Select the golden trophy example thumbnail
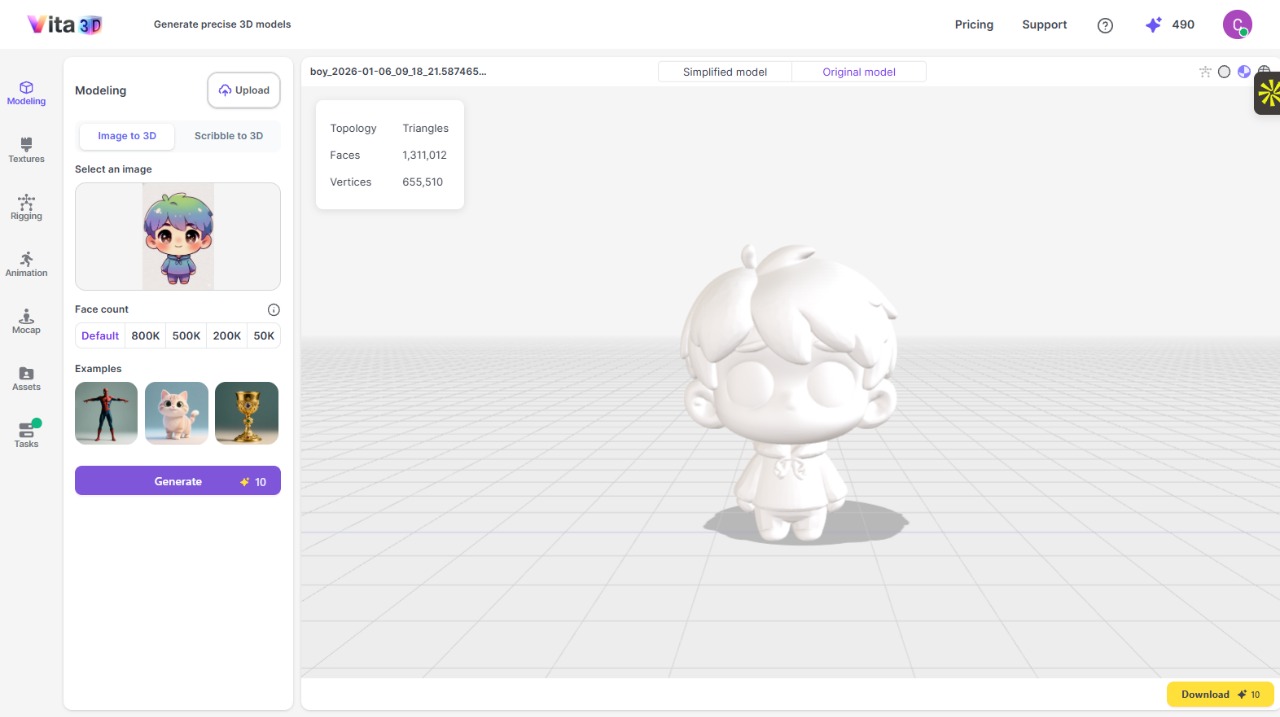The image size is (1280, 717). pyautogui.click(x=247, y=413)
